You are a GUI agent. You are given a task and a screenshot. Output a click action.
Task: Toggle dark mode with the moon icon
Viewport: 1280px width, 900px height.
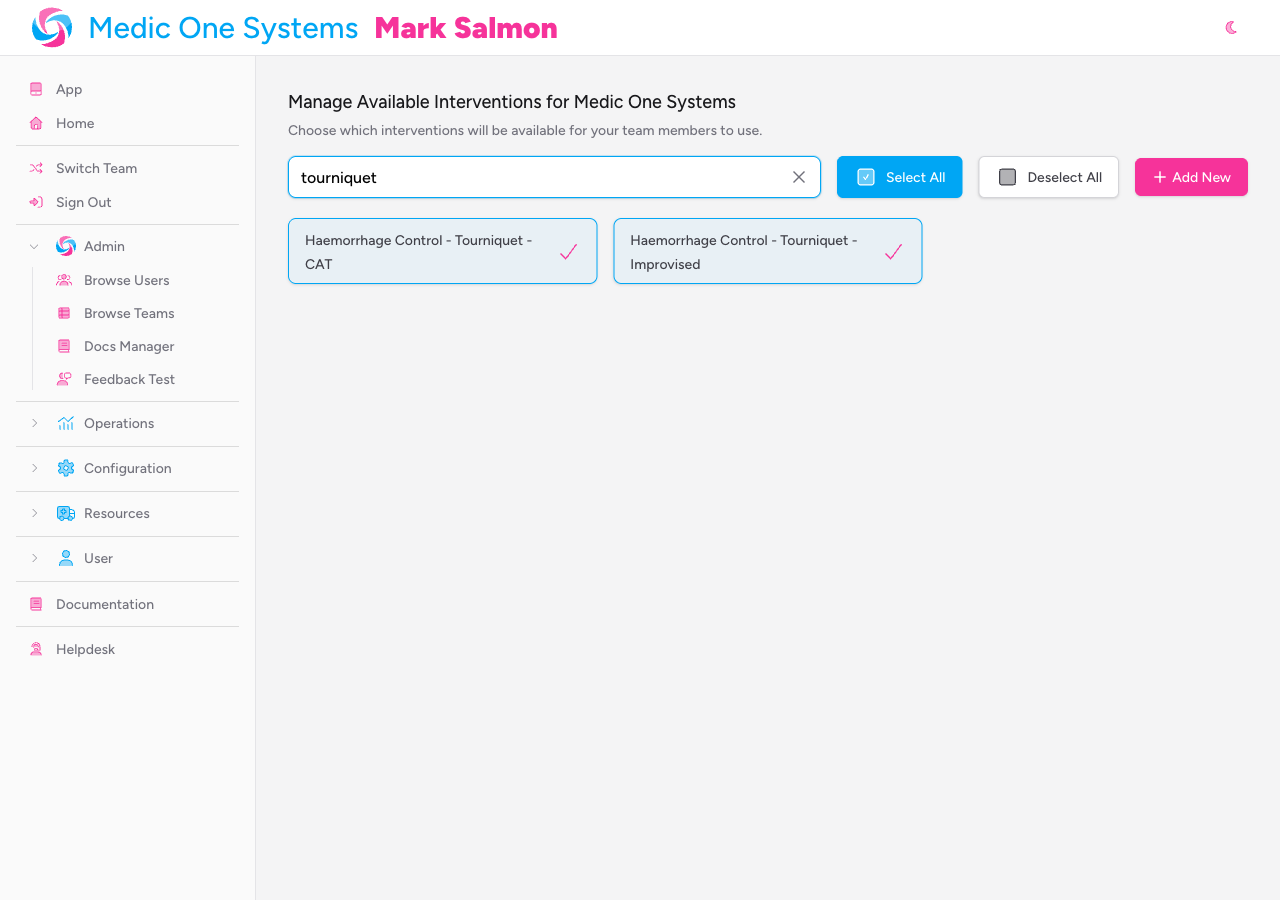pos(1230,28)
